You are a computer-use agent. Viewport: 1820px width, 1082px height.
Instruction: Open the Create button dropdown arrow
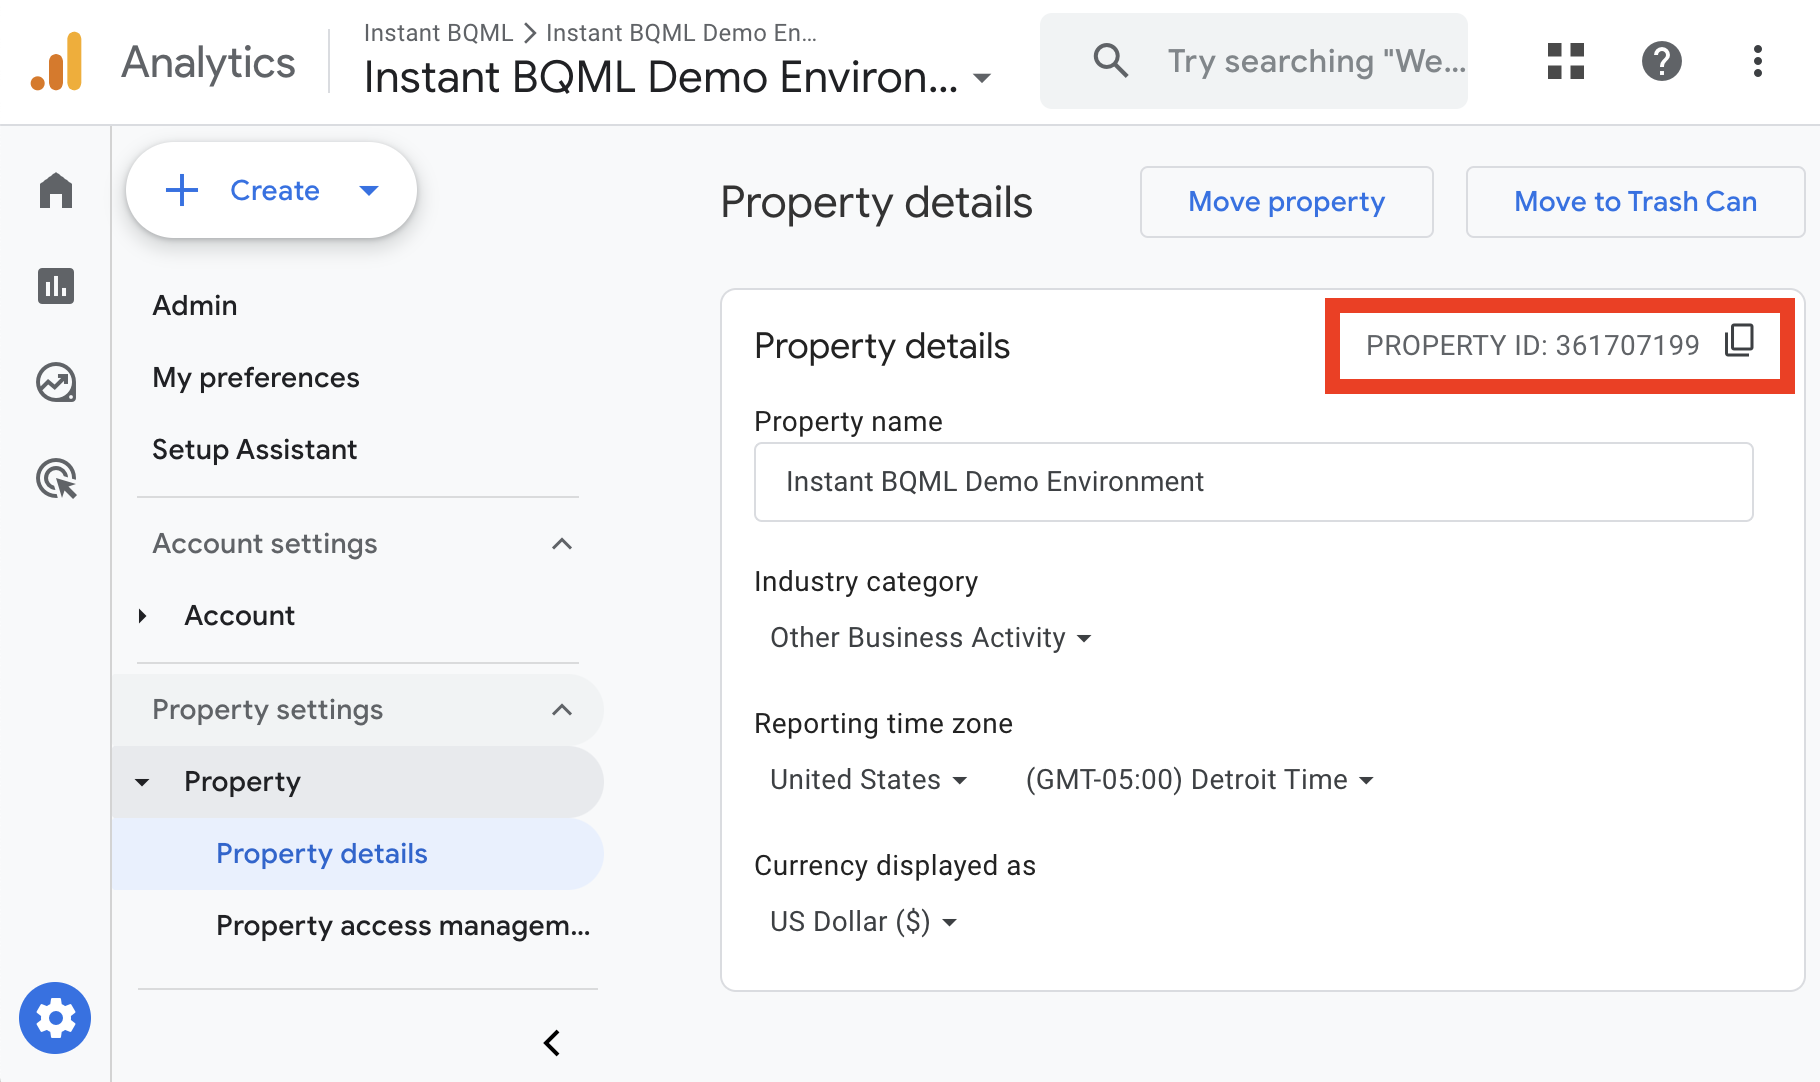tap(369, 190)
